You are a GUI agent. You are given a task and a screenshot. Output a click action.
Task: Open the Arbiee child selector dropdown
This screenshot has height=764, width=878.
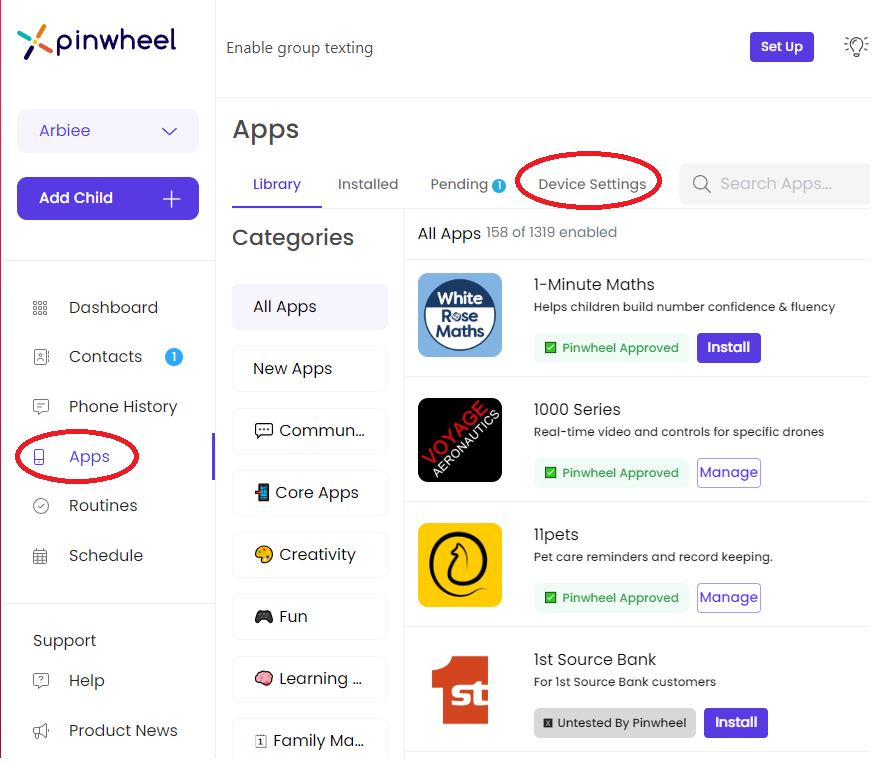tap(107, 130)
